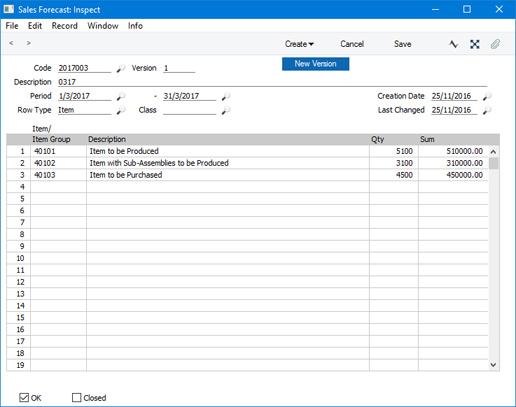Expand the Create dropdown menu
516x407 pixels.
coord(299,44)
